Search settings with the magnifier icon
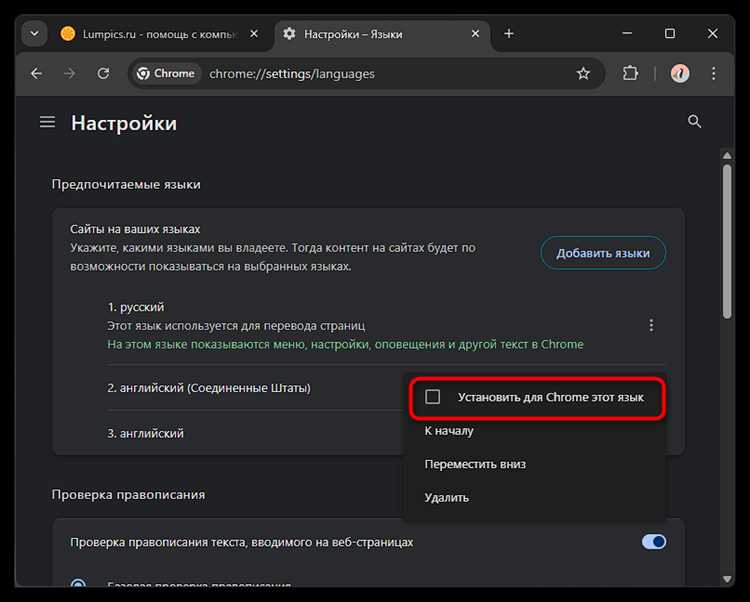 tap(695, 121)
